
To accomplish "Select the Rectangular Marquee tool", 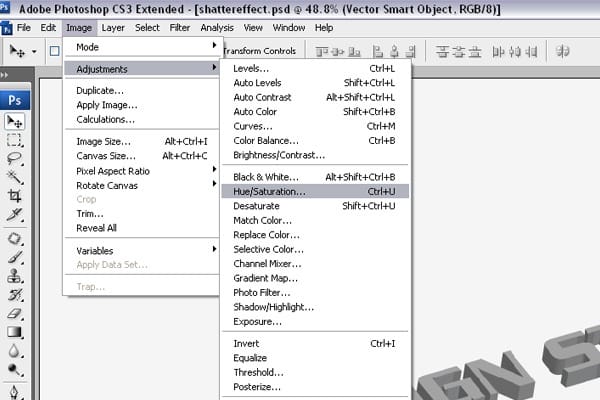I will point(15,140).
